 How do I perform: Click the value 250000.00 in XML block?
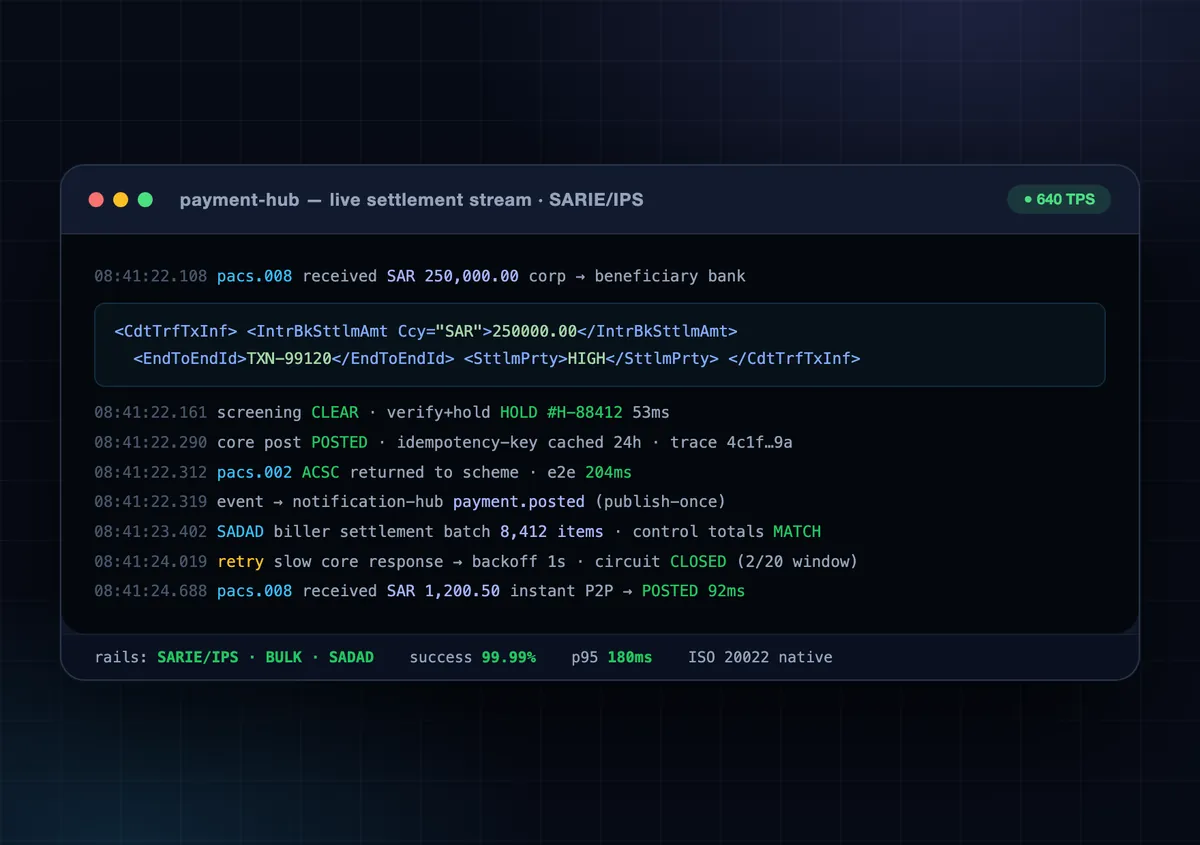pos(535,331)
